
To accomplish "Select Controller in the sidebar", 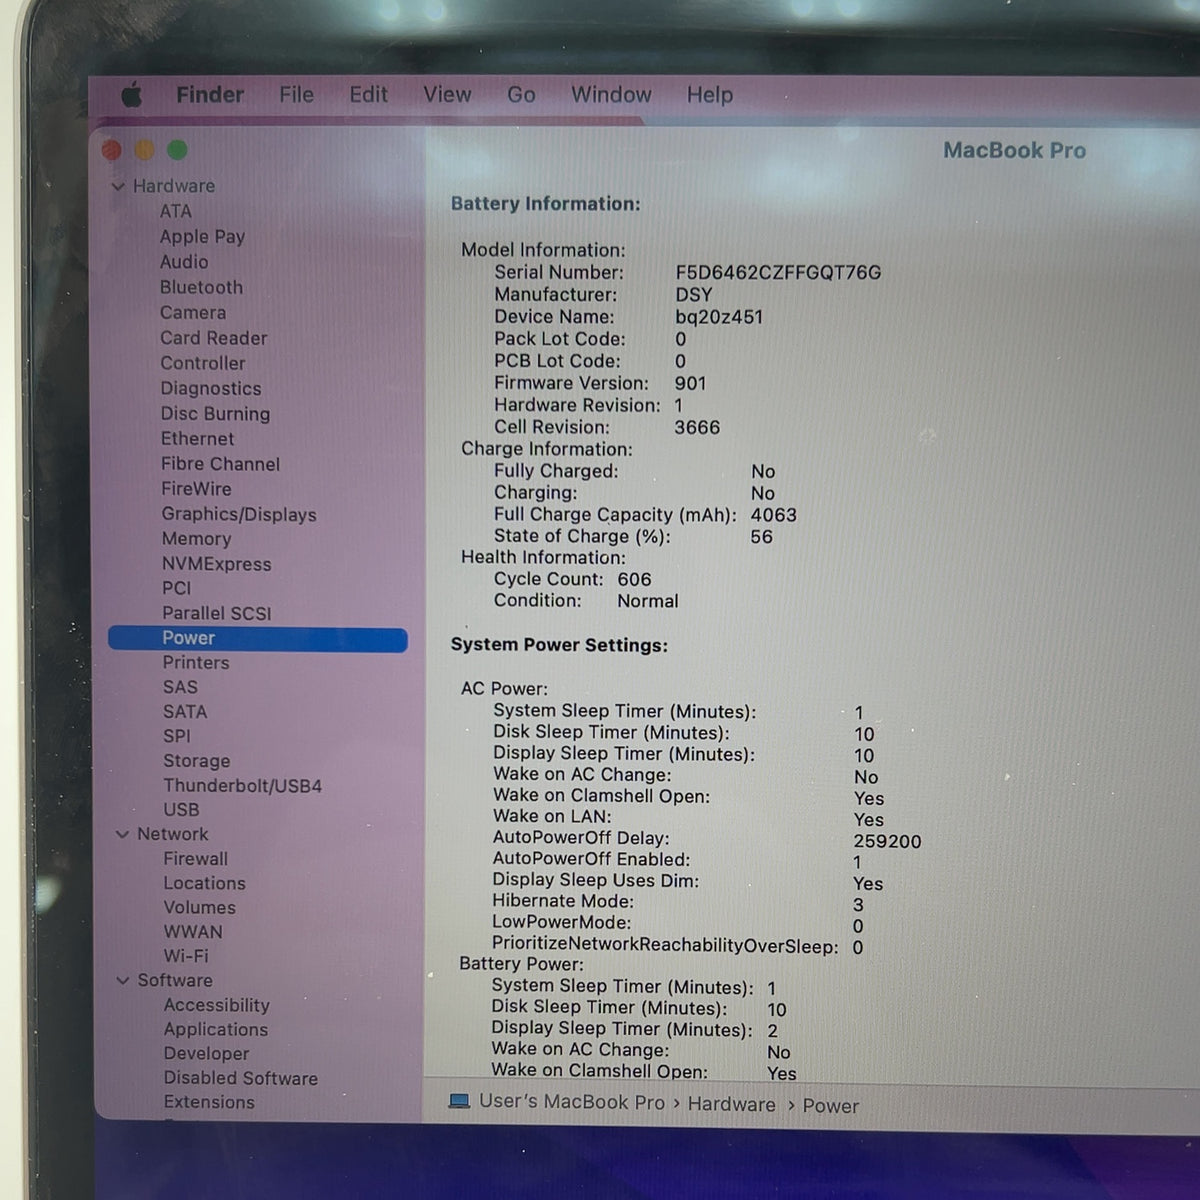I will [203, 363].
